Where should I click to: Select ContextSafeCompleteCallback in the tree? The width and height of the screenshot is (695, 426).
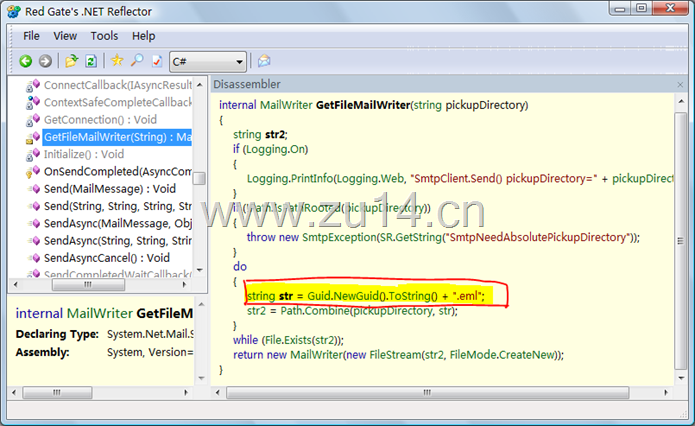pyautogui.click(x=117, y=102)
